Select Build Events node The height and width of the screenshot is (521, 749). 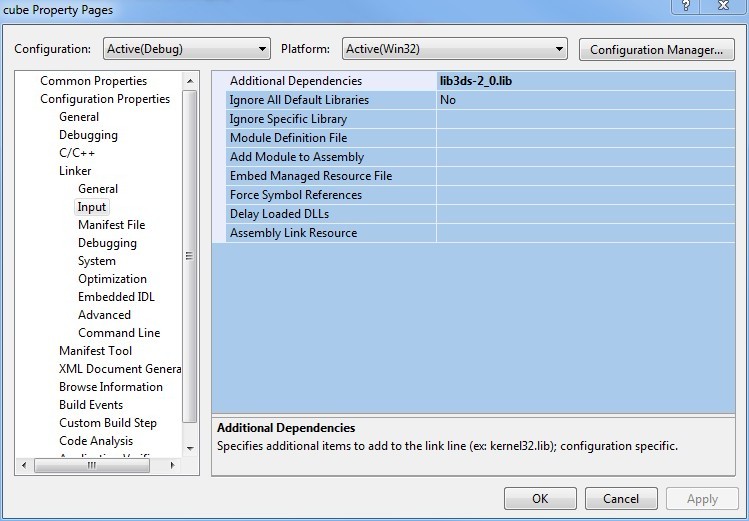click(91, 405)
